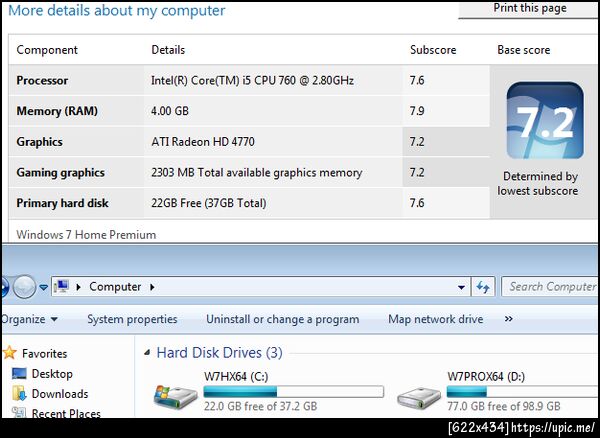Open the address bar history dropdown

pyautogui.click(x=461, y=287)
